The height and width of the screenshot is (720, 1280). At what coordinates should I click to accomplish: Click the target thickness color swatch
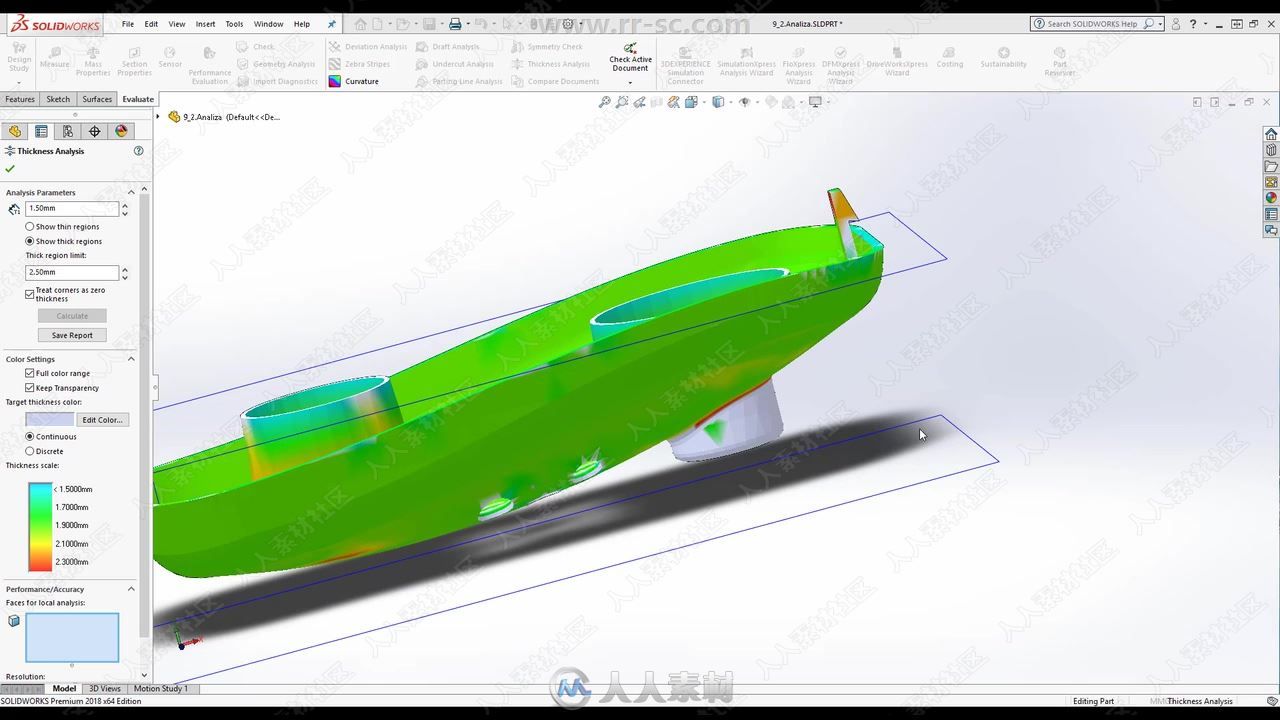(50, 420)
